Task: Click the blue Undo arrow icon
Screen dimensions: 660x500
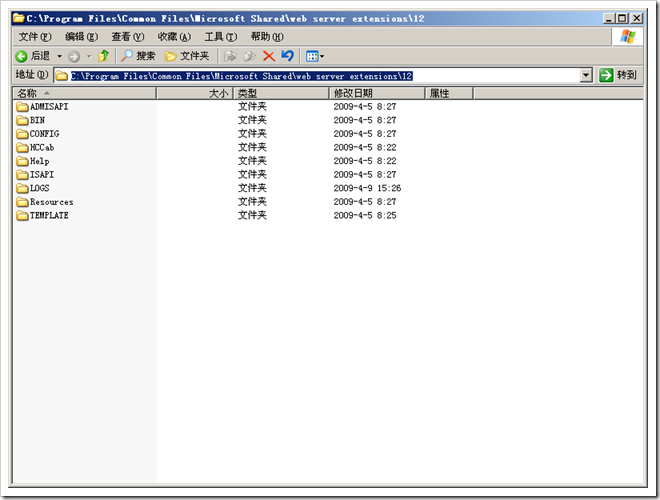Action: click(287, 56)
